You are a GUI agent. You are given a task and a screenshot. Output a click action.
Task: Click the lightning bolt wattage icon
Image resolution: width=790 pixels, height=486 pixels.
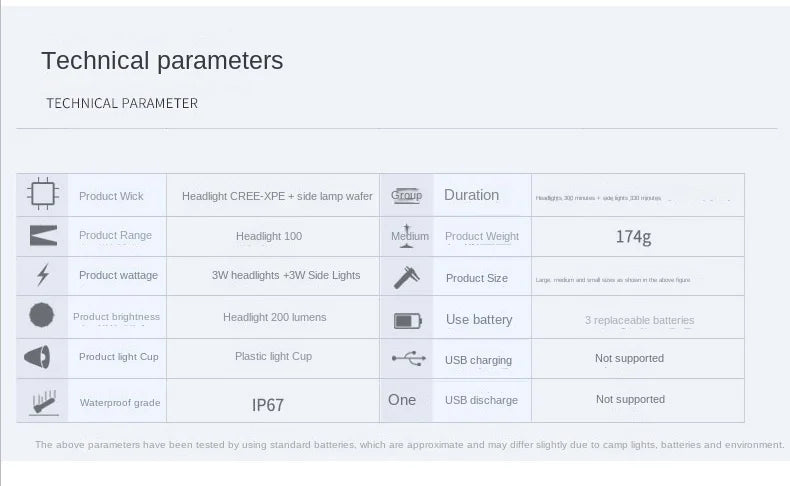click(x=43, y=275)
